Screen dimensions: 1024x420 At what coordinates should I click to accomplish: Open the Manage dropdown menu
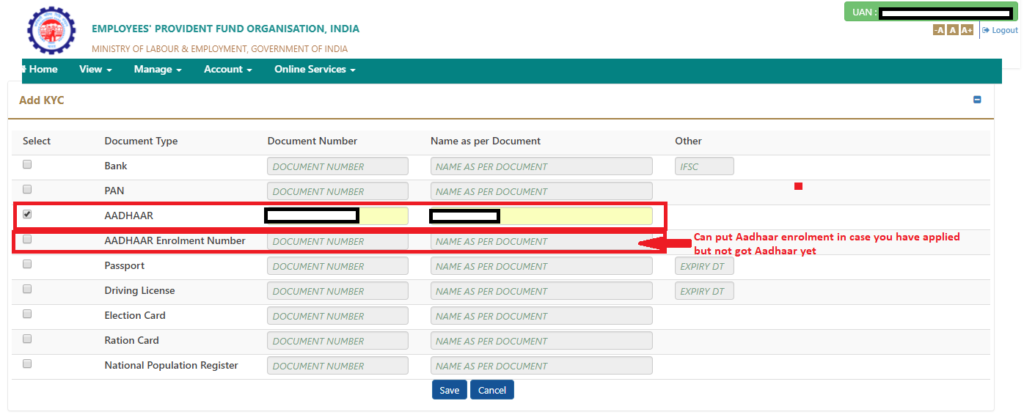click(157, 69)
